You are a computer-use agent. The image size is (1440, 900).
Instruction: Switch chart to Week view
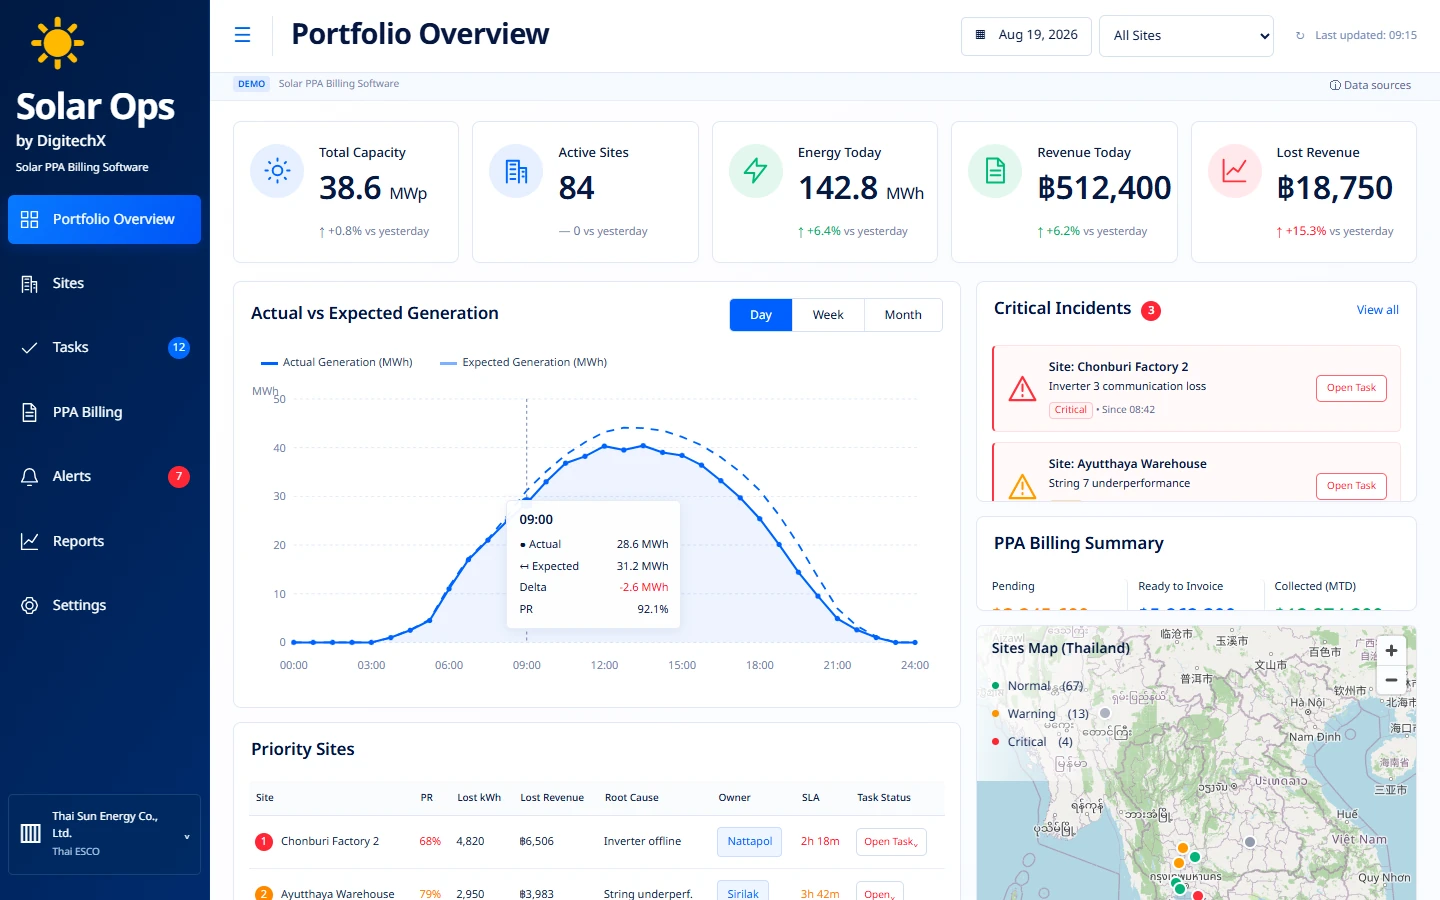pos(828,315)
